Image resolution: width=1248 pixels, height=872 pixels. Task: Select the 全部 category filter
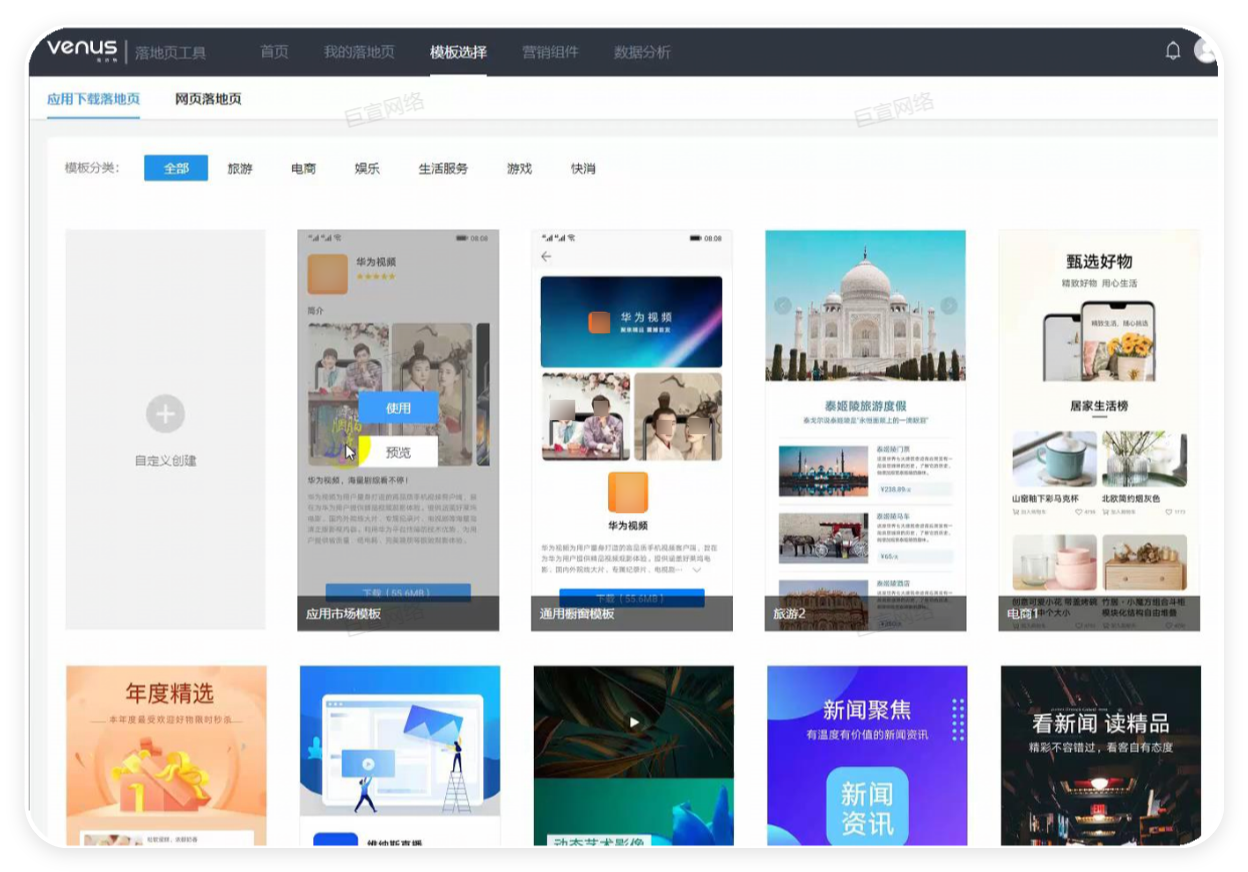click(176, 168)
